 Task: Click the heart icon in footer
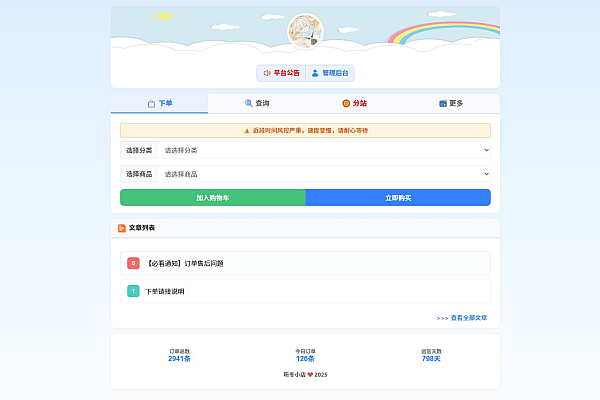(x=310, y=375)
